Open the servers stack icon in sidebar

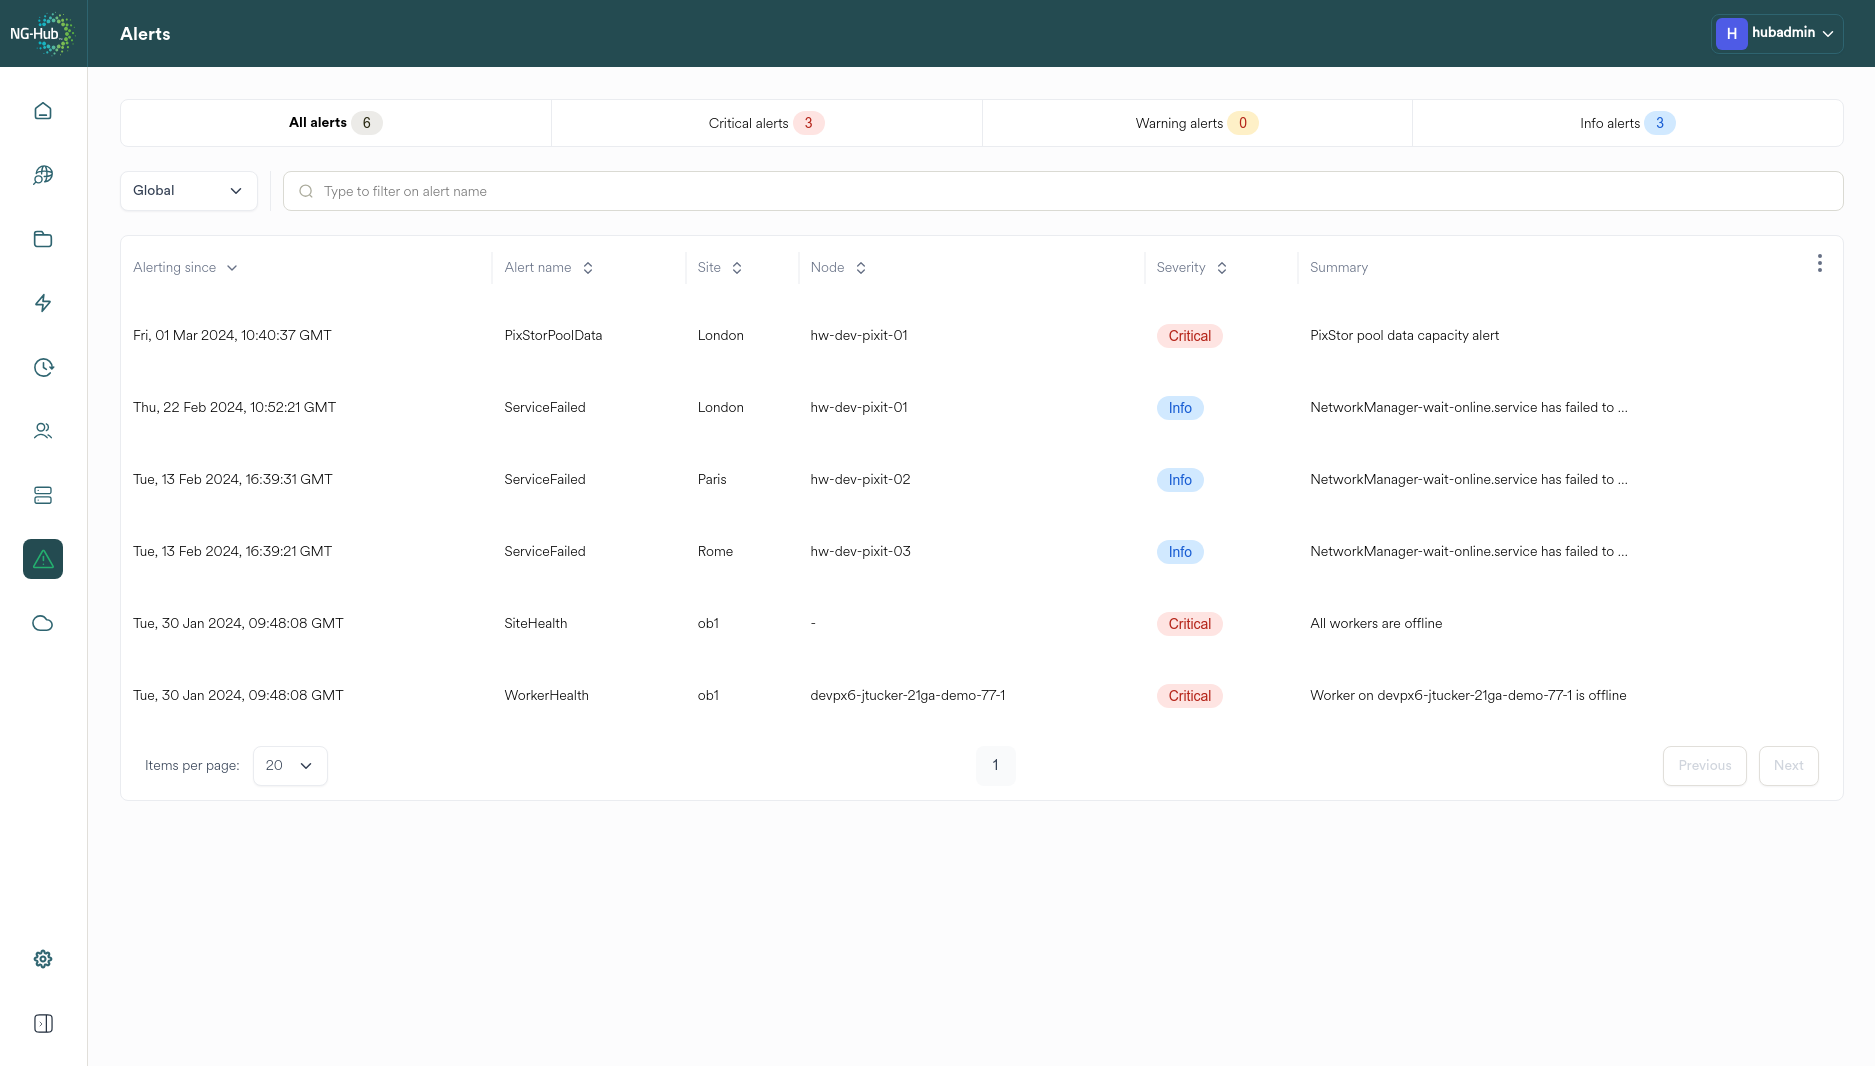[x=42, y=494]
